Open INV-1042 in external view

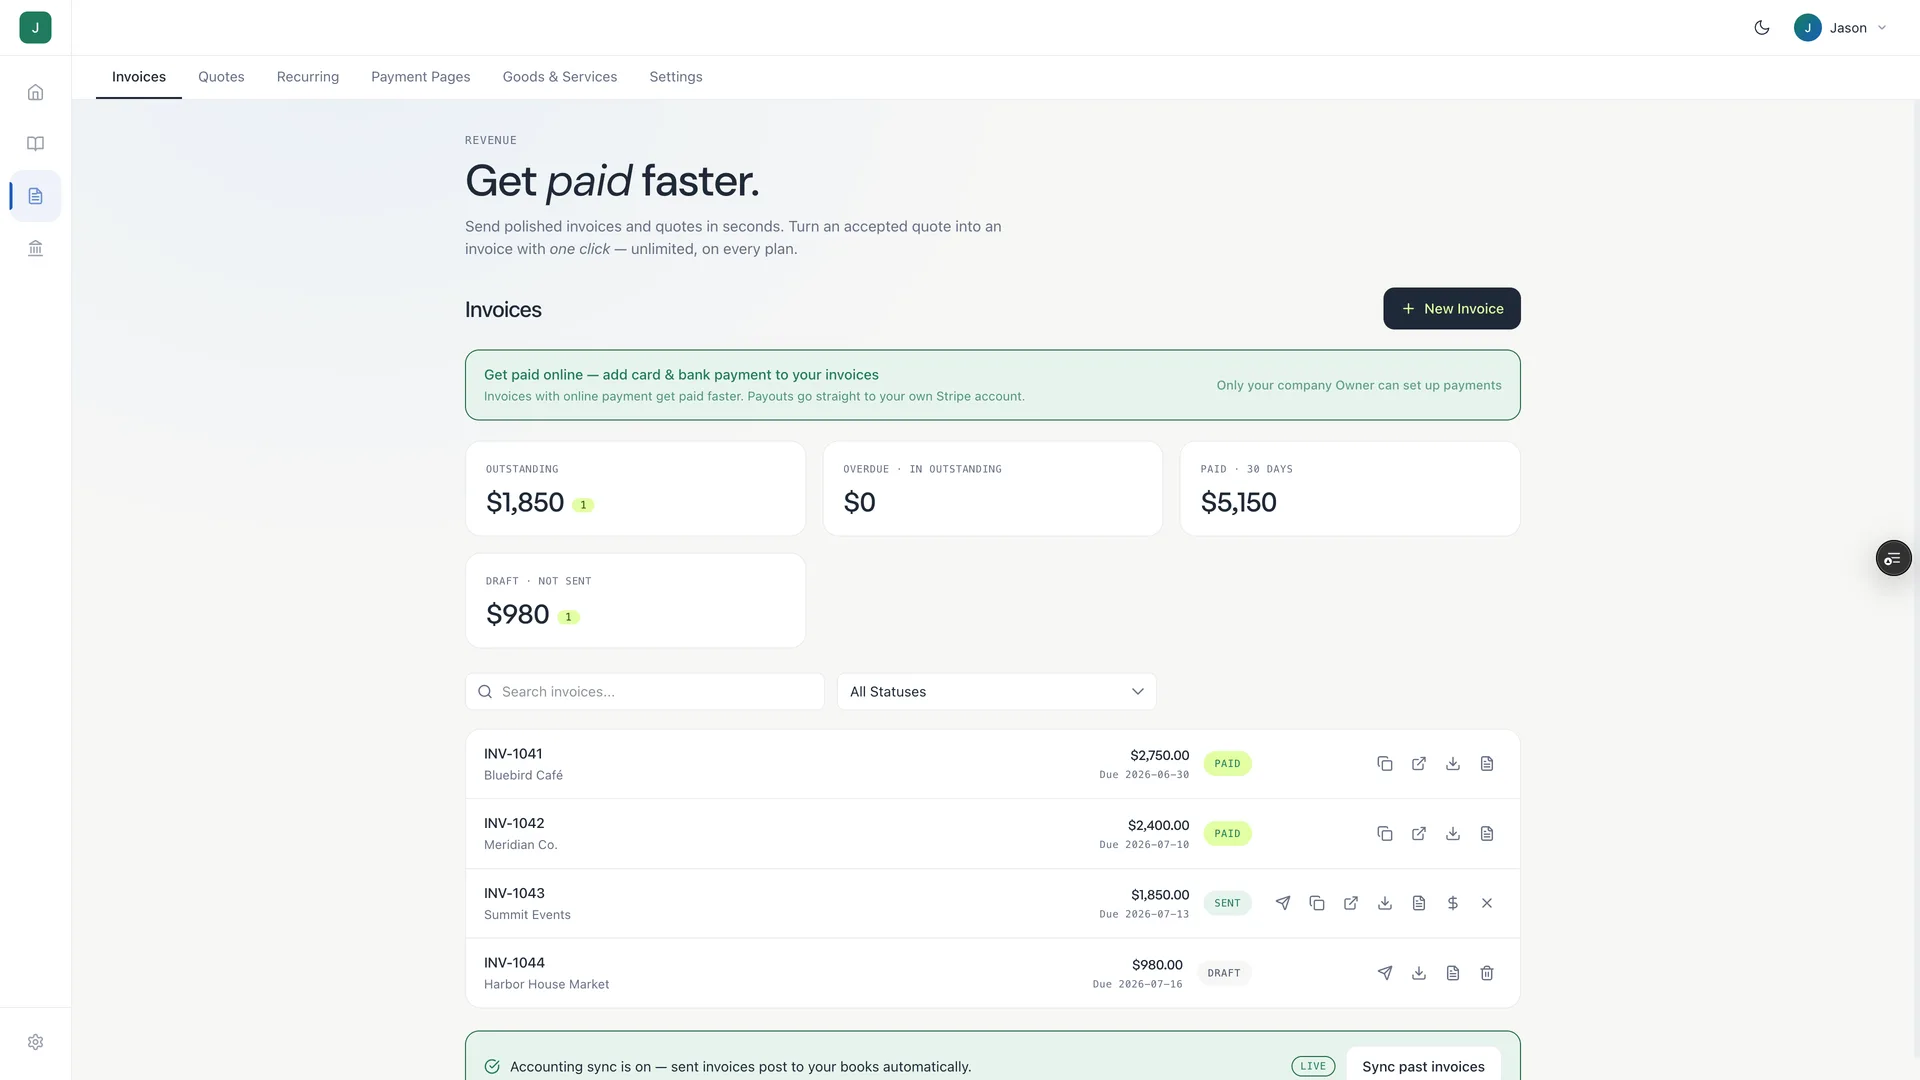[1419, 834]
